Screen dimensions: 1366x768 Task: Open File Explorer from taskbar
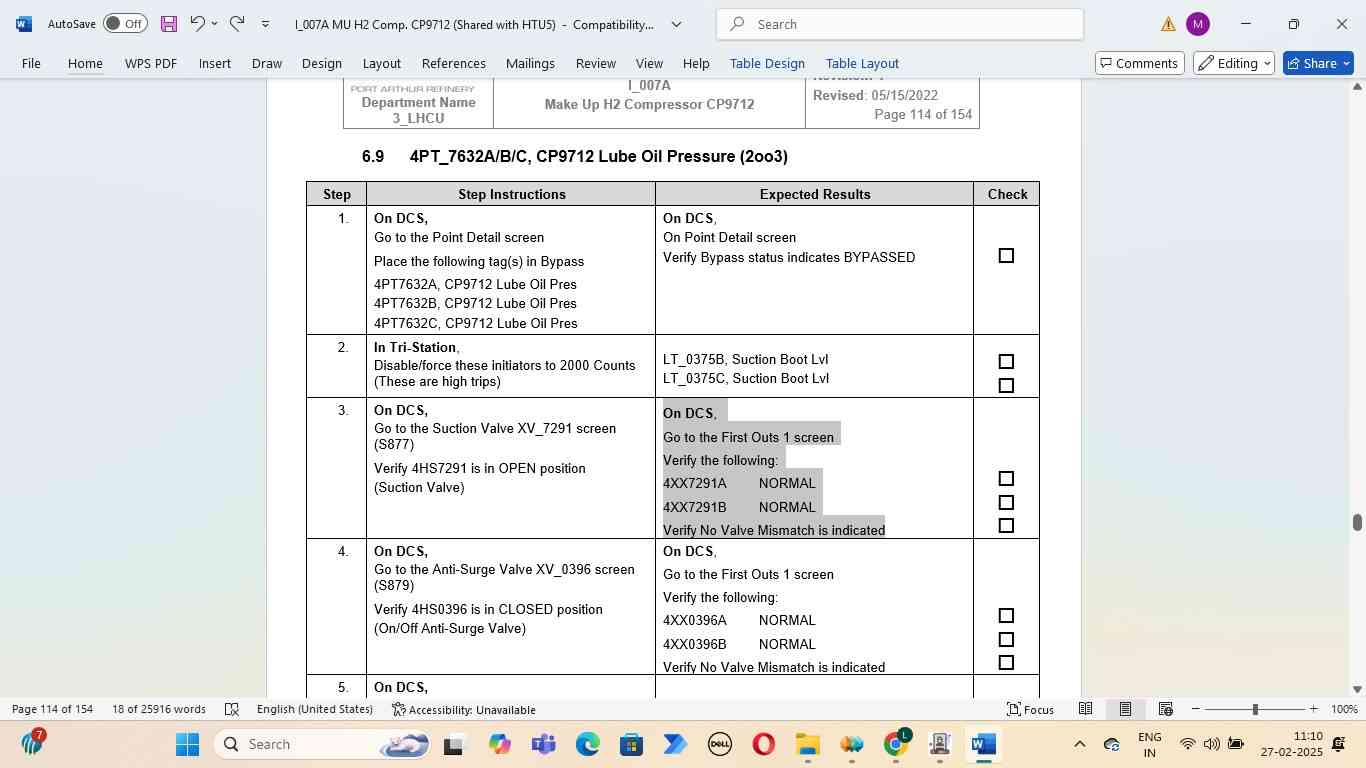808,744
